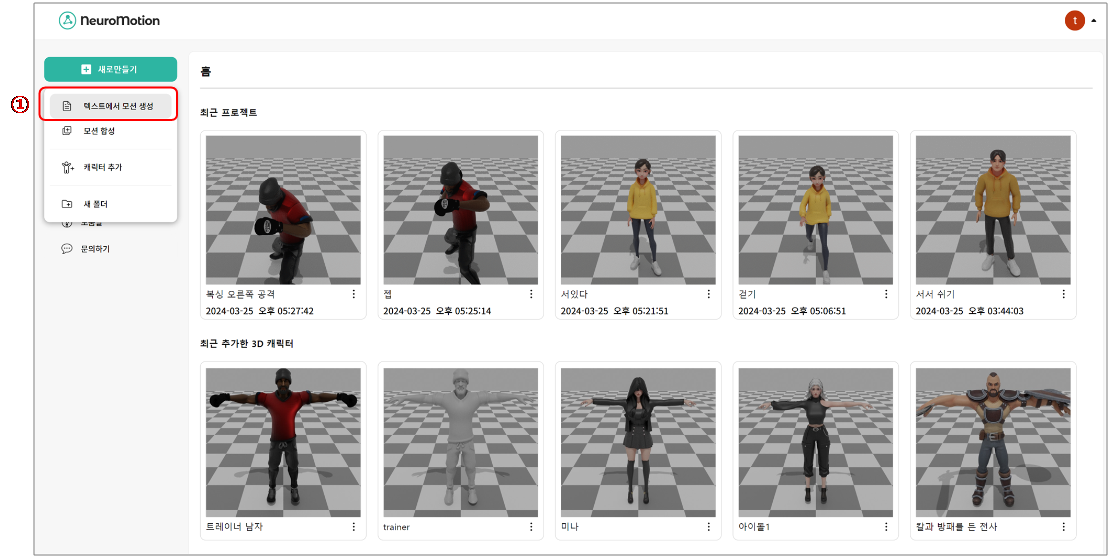
Task: Expand the dropdown arrow beside the avatar
Action: click(x=1093, y=21)
